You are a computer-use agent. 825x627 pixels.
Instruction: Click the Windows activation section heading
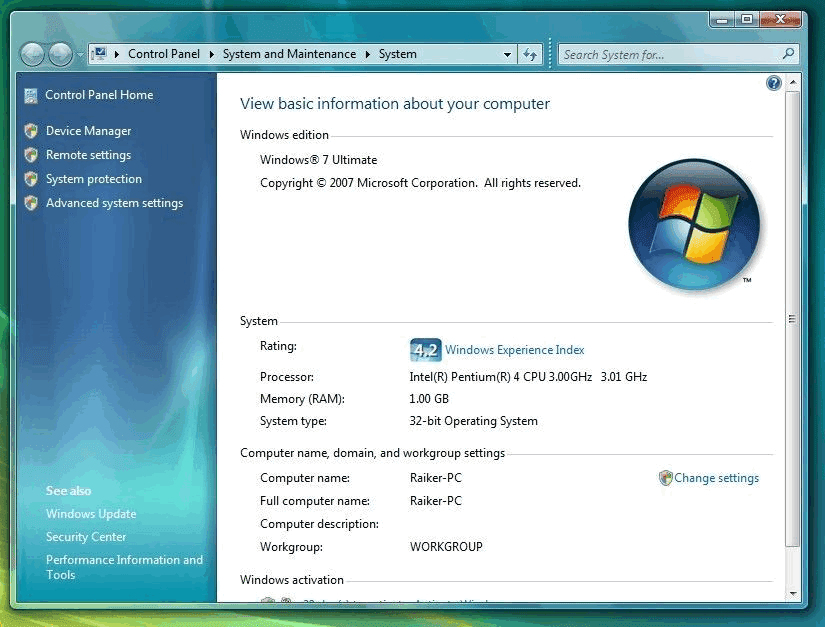tap(292, 580)
